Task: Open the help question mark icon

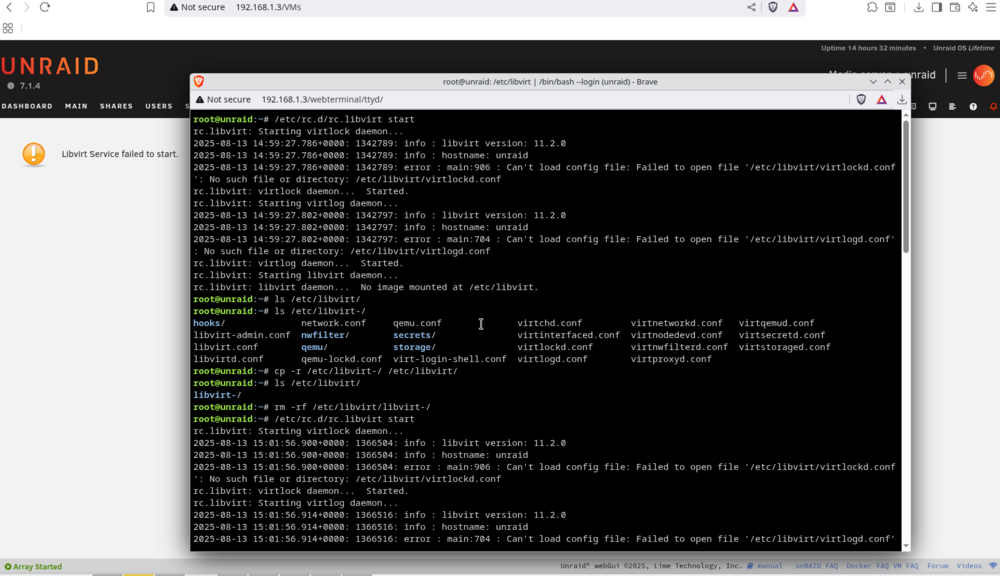Action: coord(973,107)
